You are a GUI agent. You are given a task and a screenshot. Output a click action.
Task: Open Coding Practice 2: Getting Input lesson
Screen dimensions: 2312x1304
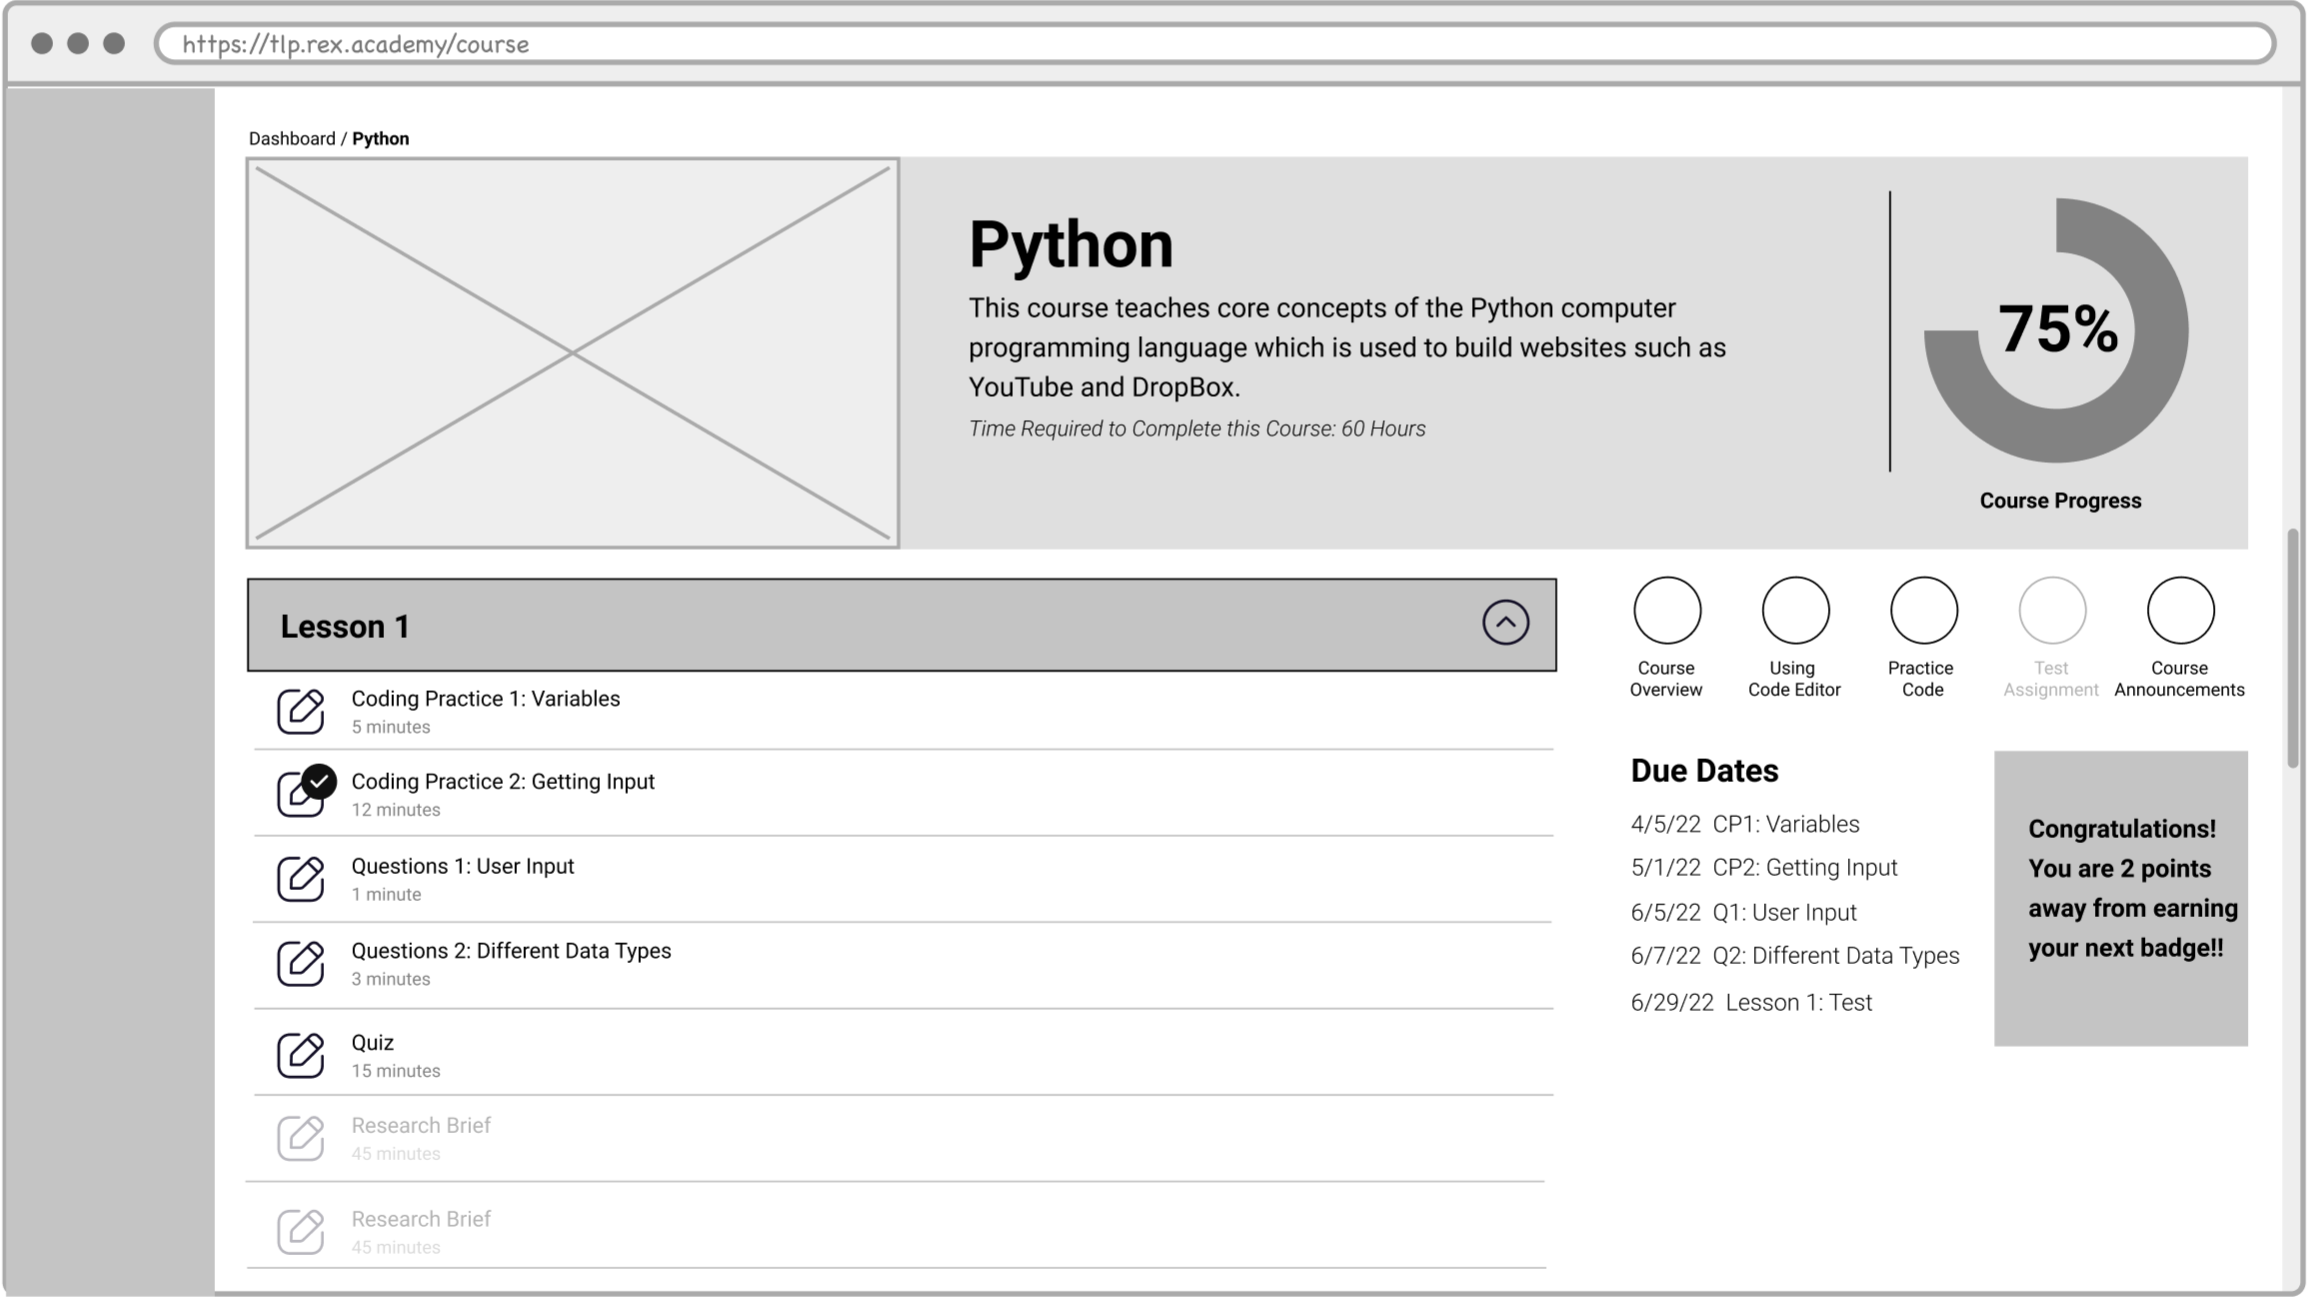click(x=502, y=782)
